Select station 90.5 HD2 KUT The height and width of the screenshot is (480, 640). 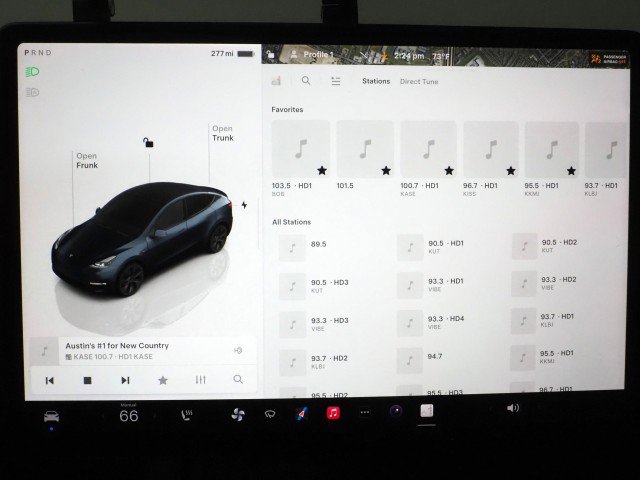[544, 246]
